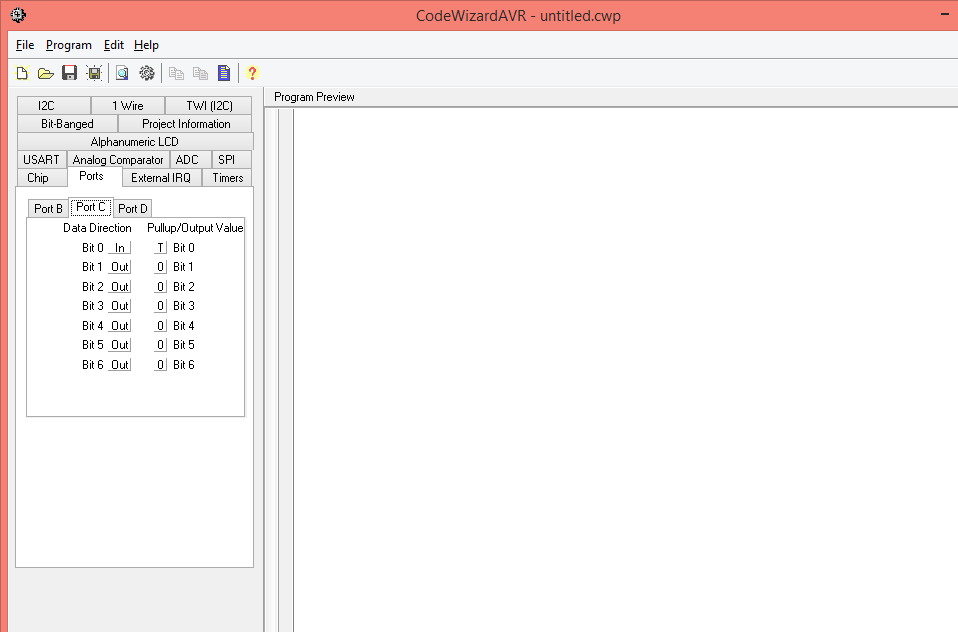Toggle Bit 1 output value 0
This screenshot has width=958, height=632.
160,267
